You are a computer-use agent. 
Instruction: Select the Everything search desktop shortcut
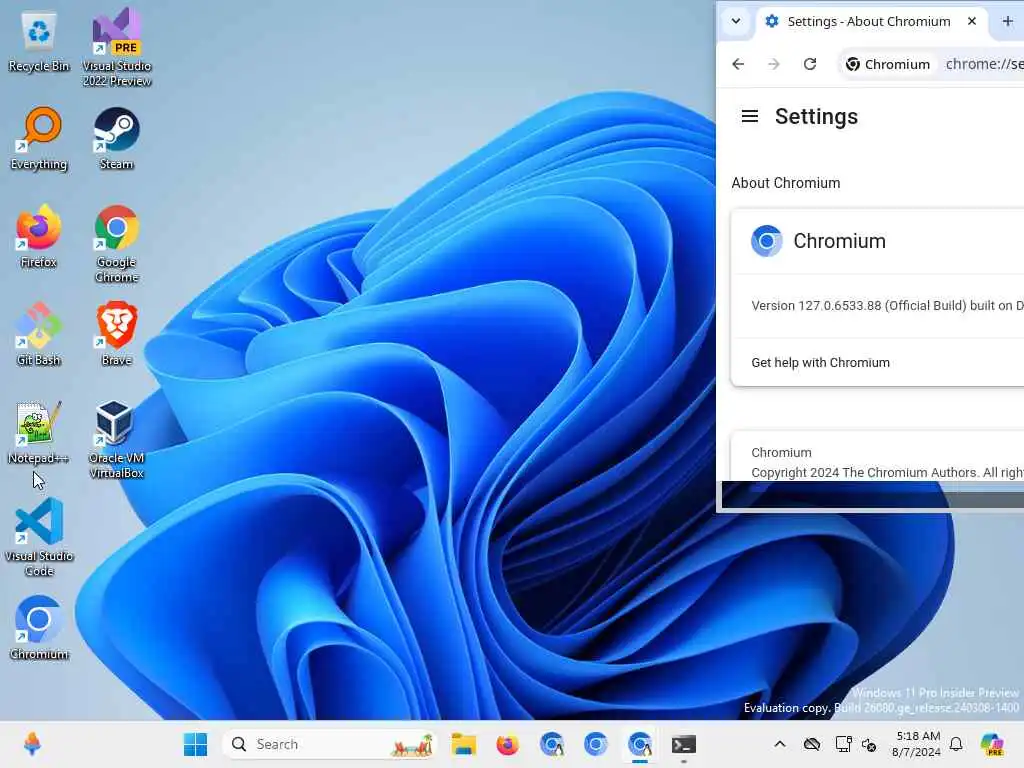[x=39, y=139]
